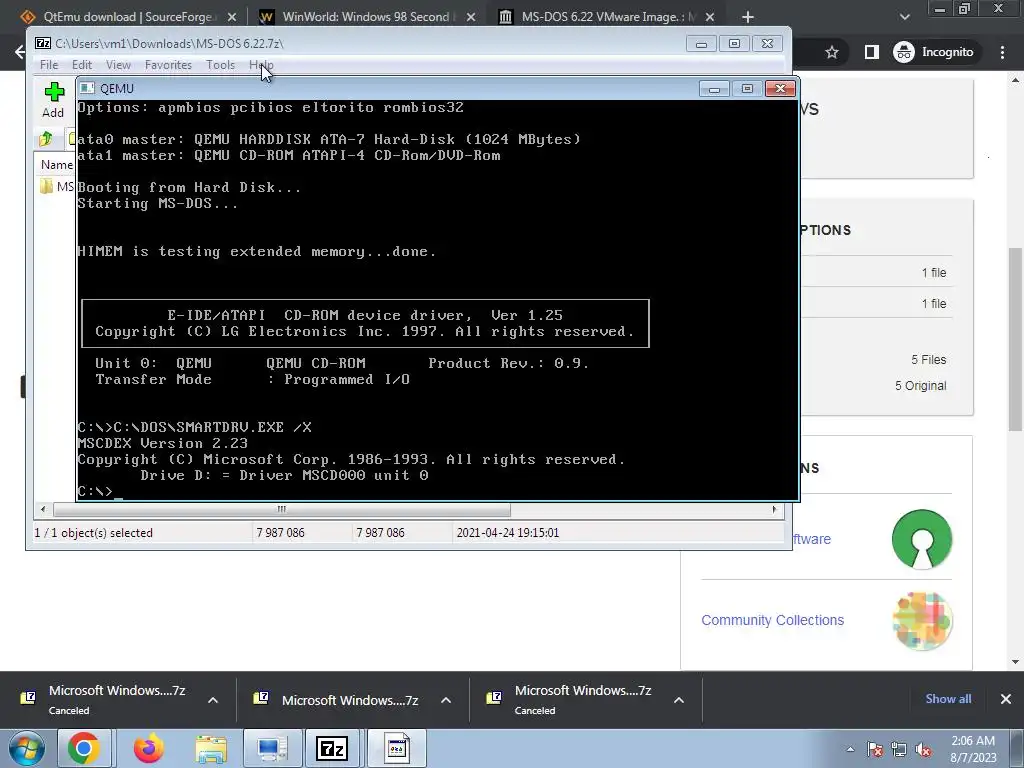Screen dimensions: 1024x768
Task: Toggle Chrome side panel icon
Action: pos(872,52)
